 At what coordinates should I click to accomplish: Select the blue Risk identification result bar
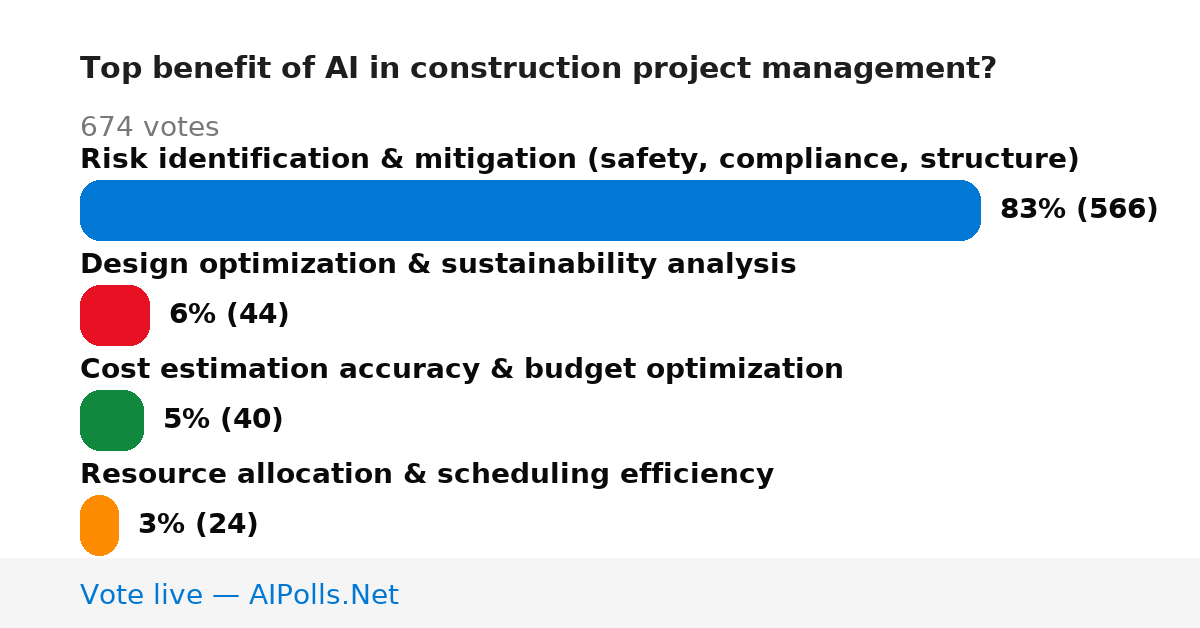pyautogui.click(x=530, y=210)
